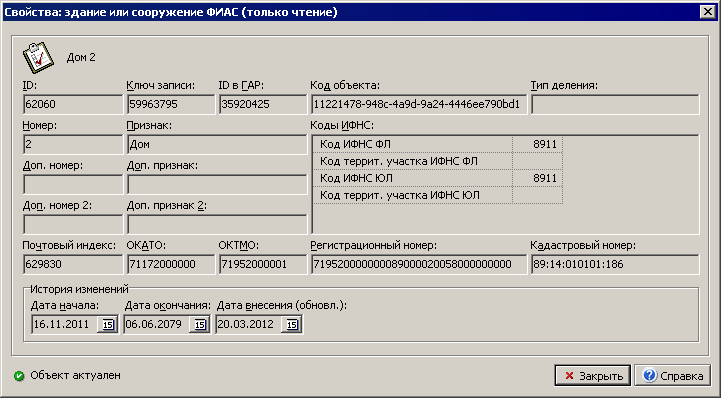This screenshot has height=398, width=721.
Task: Open calendar picker for Дата начала
Action: point(108,324)
